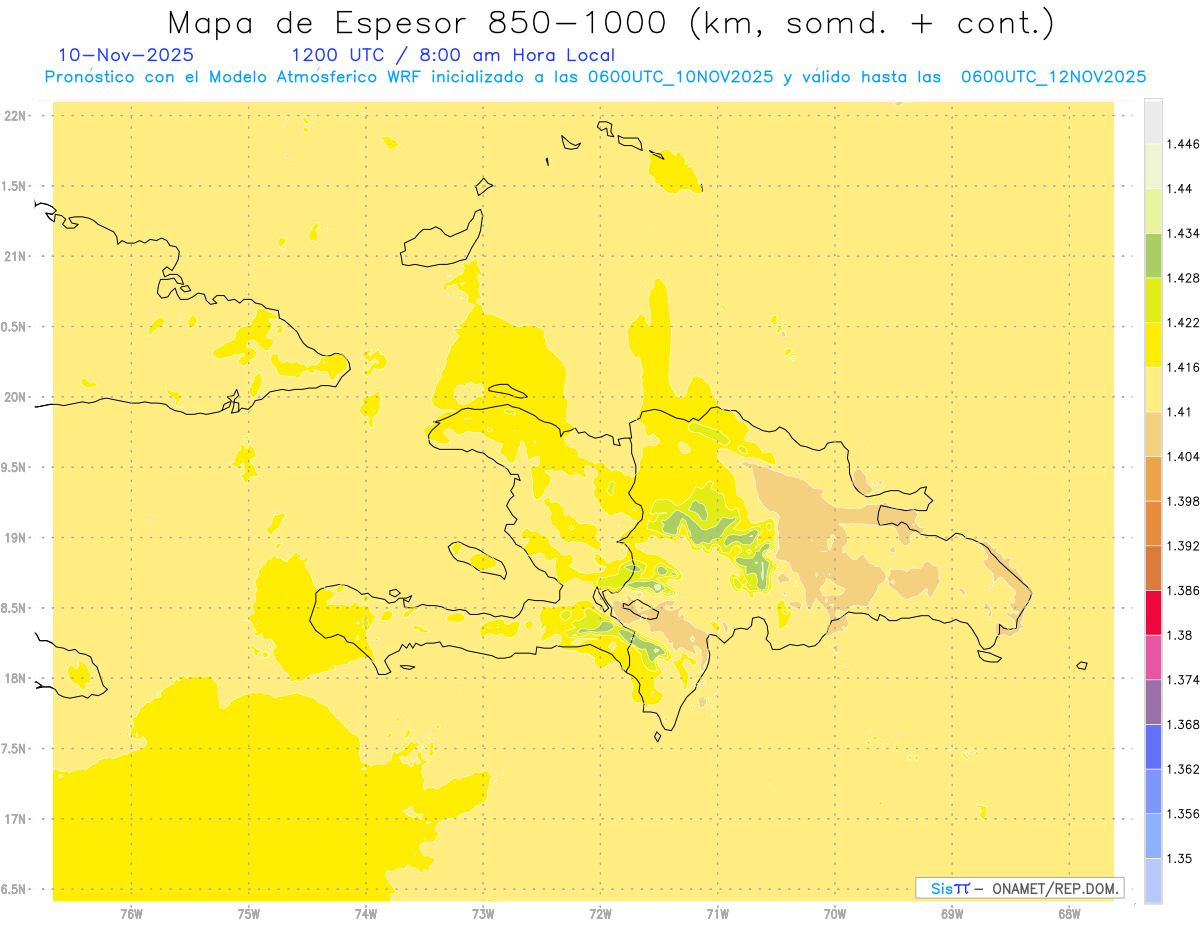Click the '1.356' colorbar value
Viewport: 1200px width, 927px height.
click(1182, 814)
